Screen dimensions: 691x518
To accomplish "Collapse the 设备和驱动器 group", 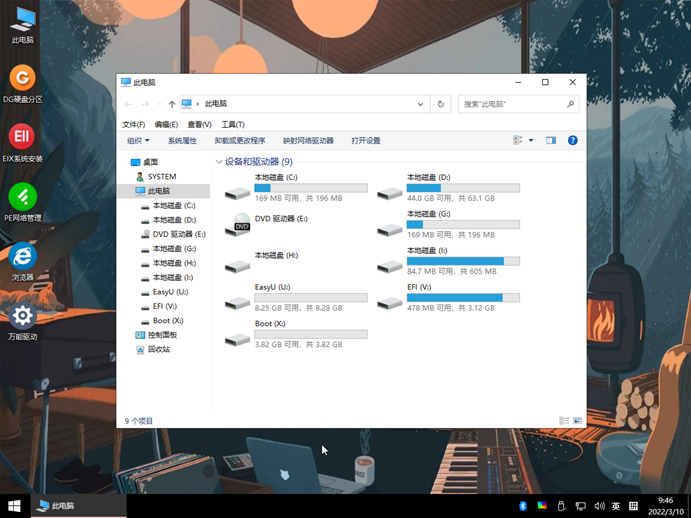I will (219, 161).
